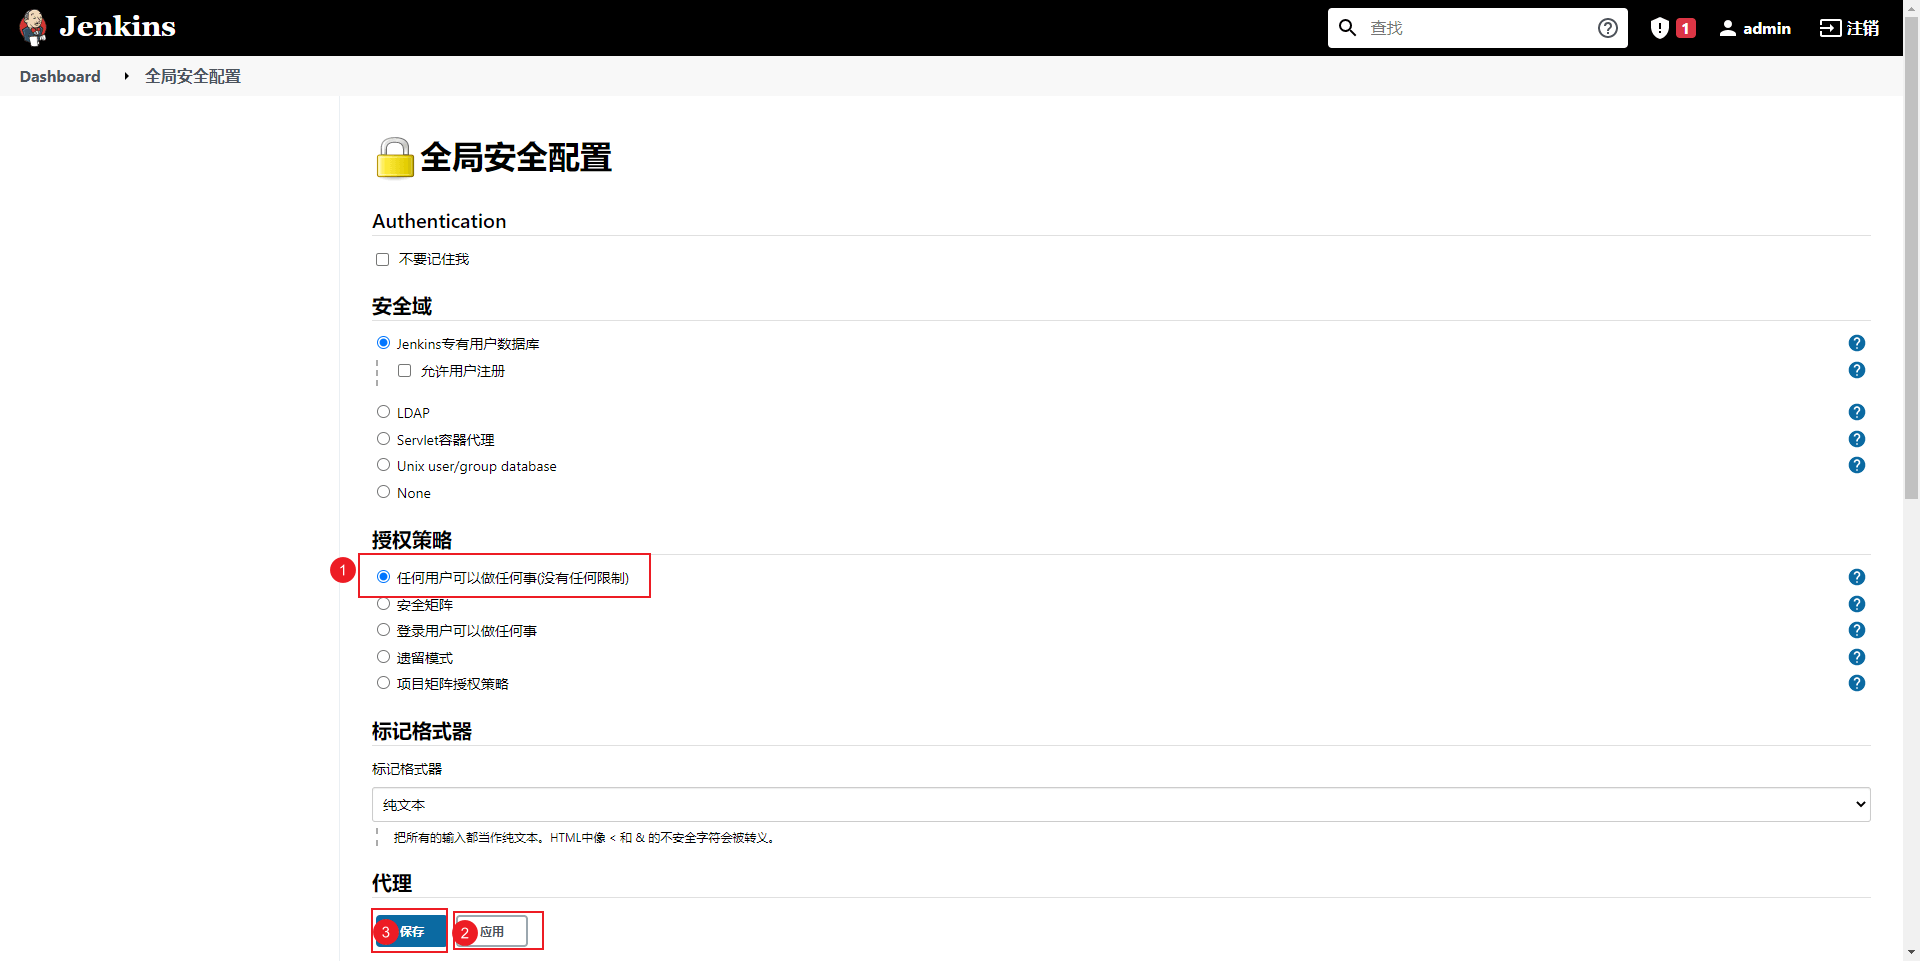
Task: Select Jenkins专有用户数据库 radio option
Action: [x=383, y=343]
